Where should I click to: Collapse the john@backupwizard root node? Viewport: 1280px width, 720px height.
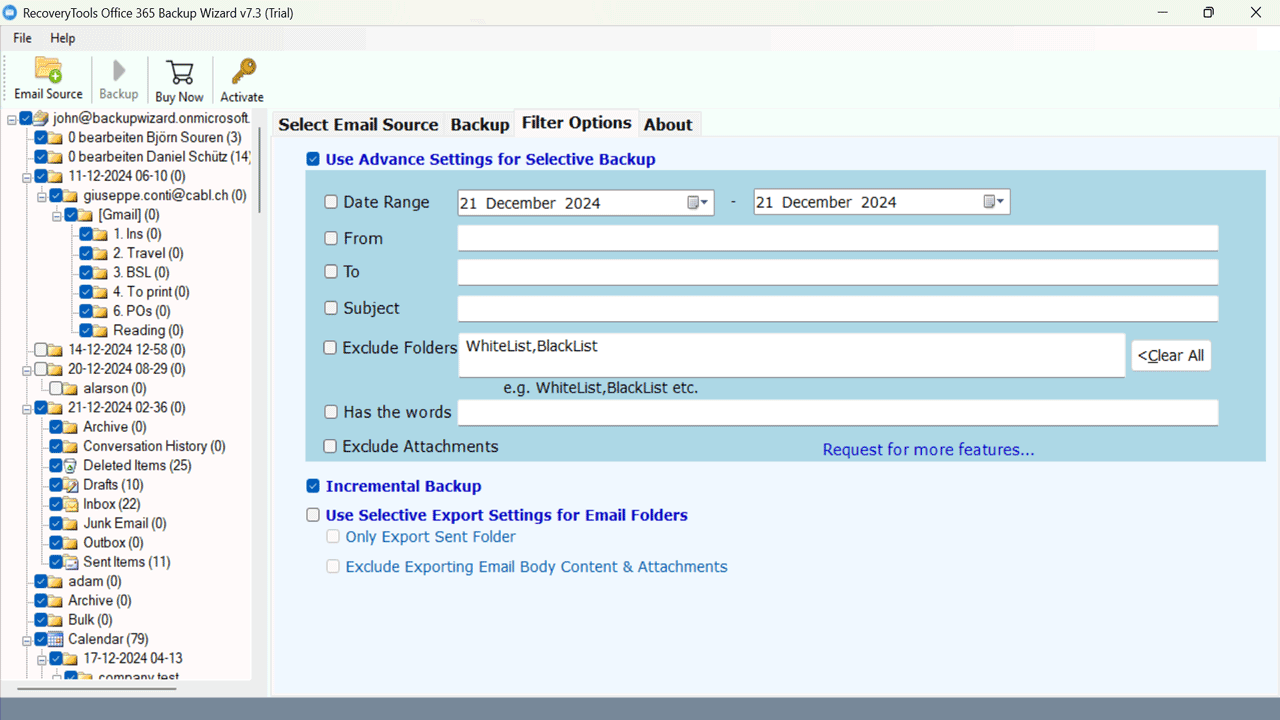pos(11,118)
